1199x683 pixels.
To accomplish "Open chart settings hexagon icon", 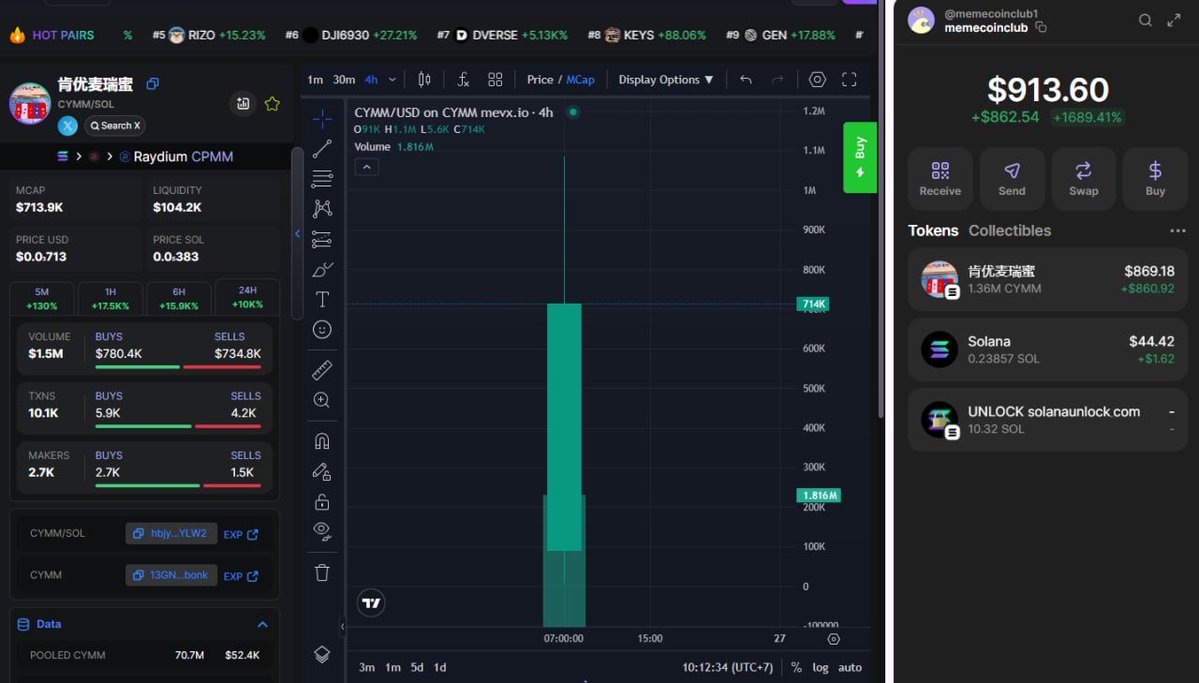I will pos(817,80).
